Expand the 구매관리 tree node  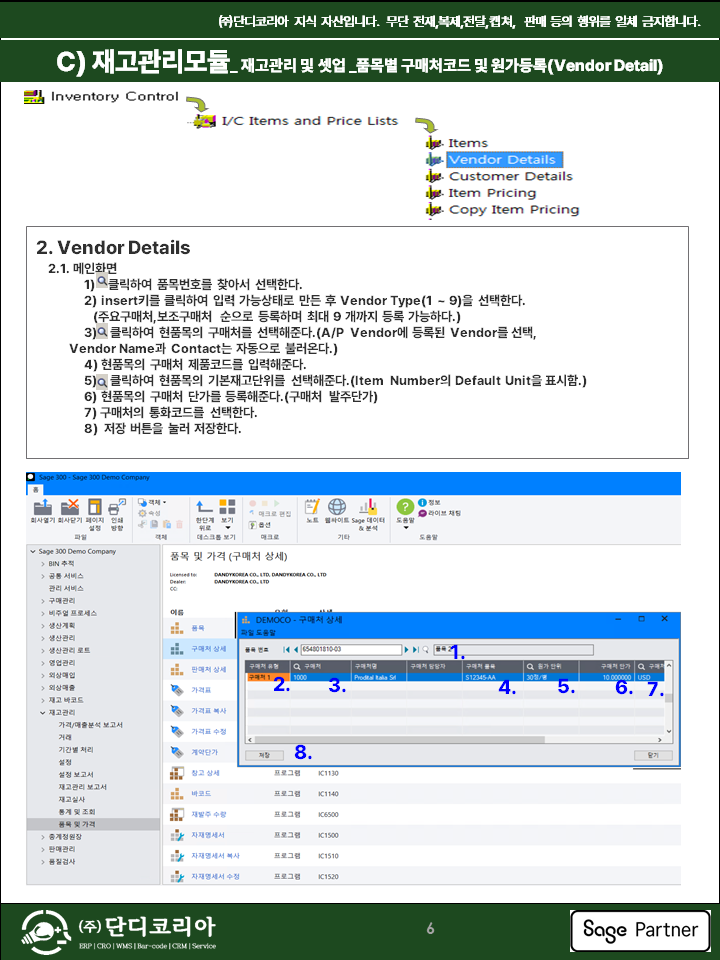pos(43,601)
